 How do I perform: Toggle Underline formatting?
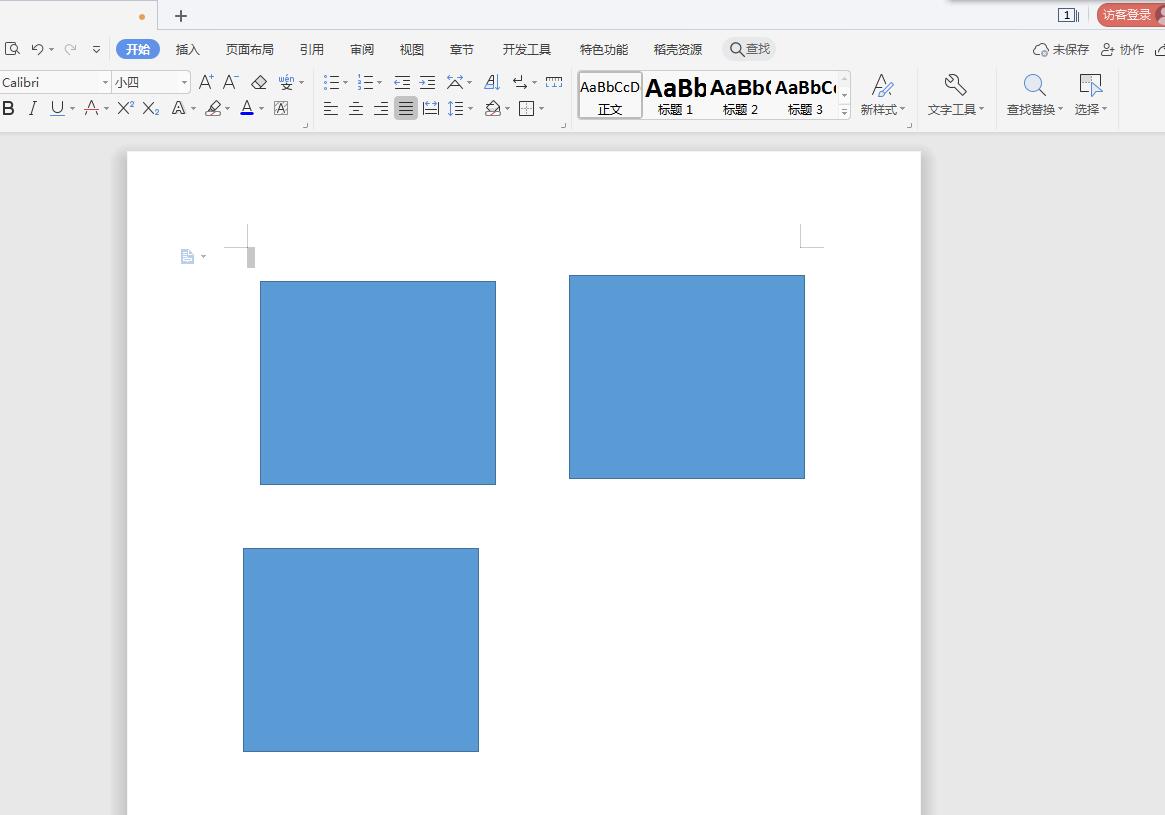tap(57, 108)
